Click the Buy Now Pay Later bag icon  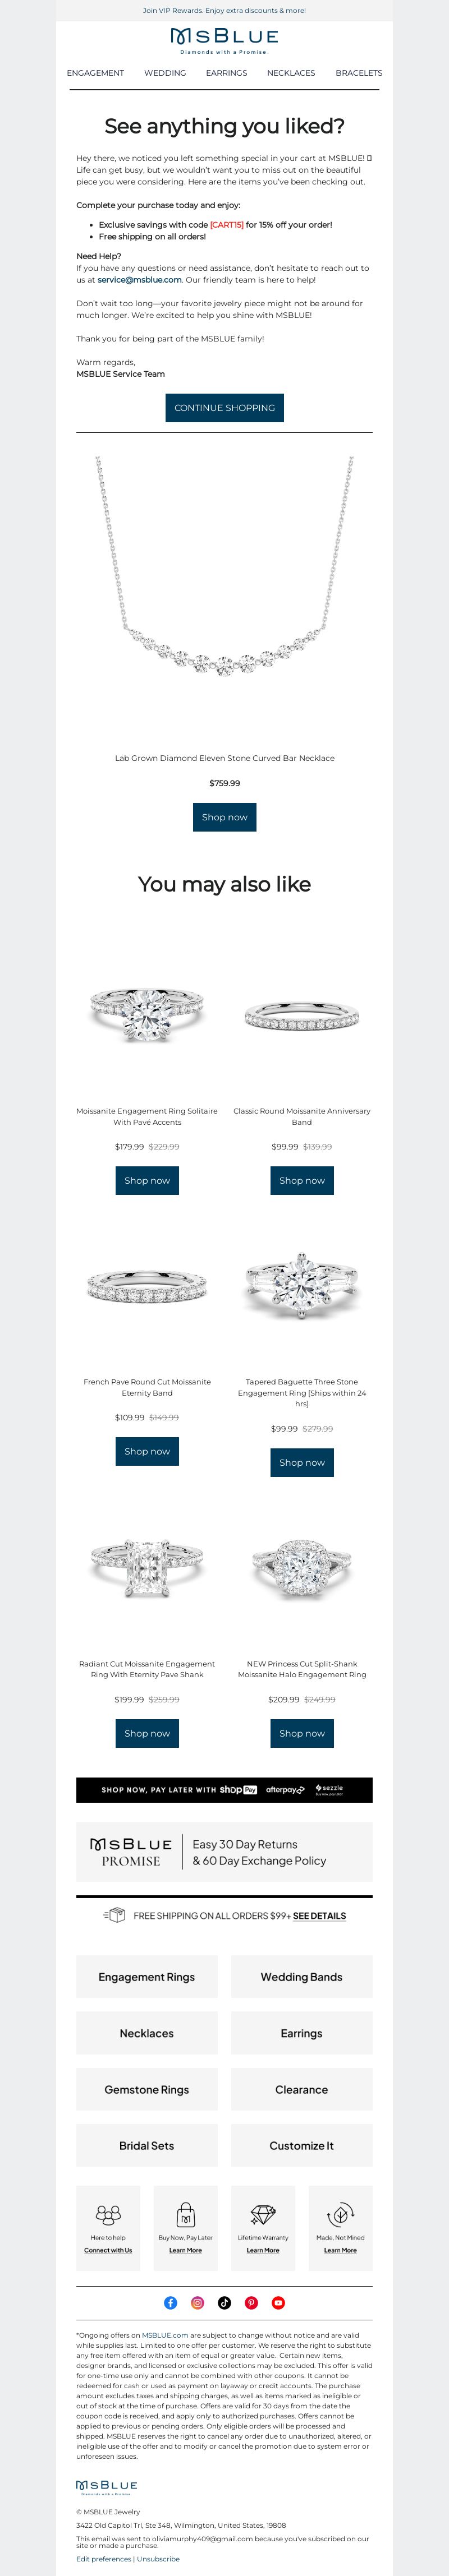point(185,2214)
